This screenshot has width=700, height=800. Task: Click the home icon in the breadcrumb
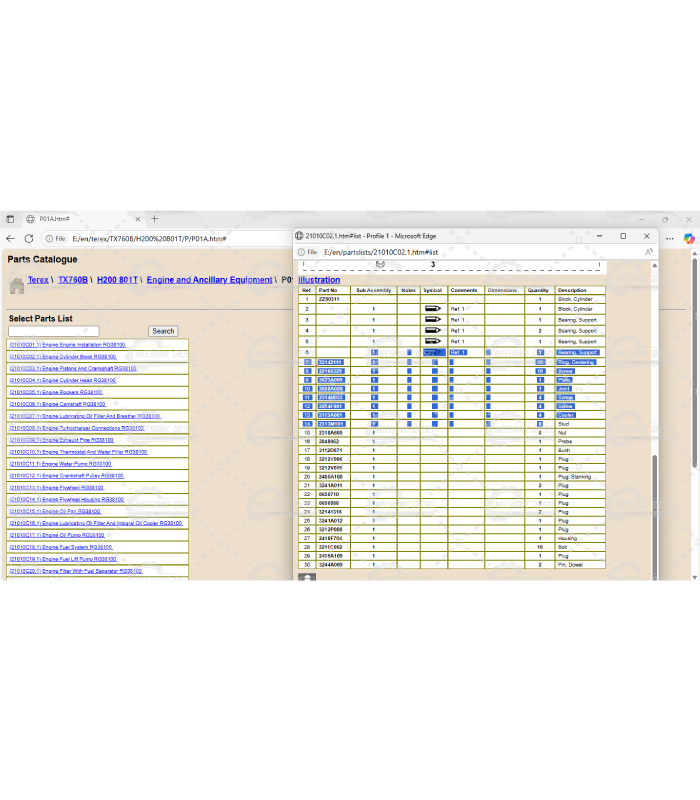coord(16,285)
